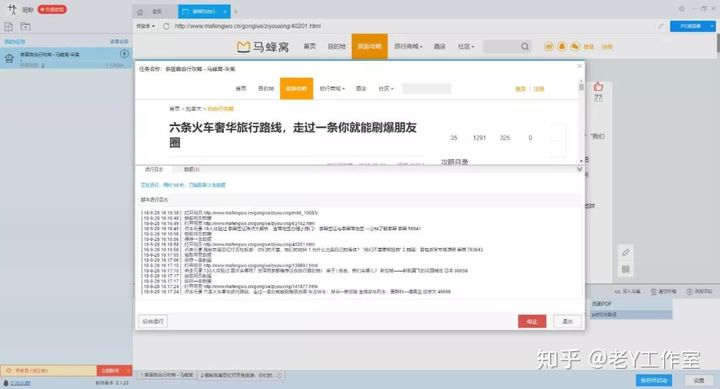The image size is (720, 389).
Task: Click orange highlighted nav item in background page
Action: [x=370, y=46]
